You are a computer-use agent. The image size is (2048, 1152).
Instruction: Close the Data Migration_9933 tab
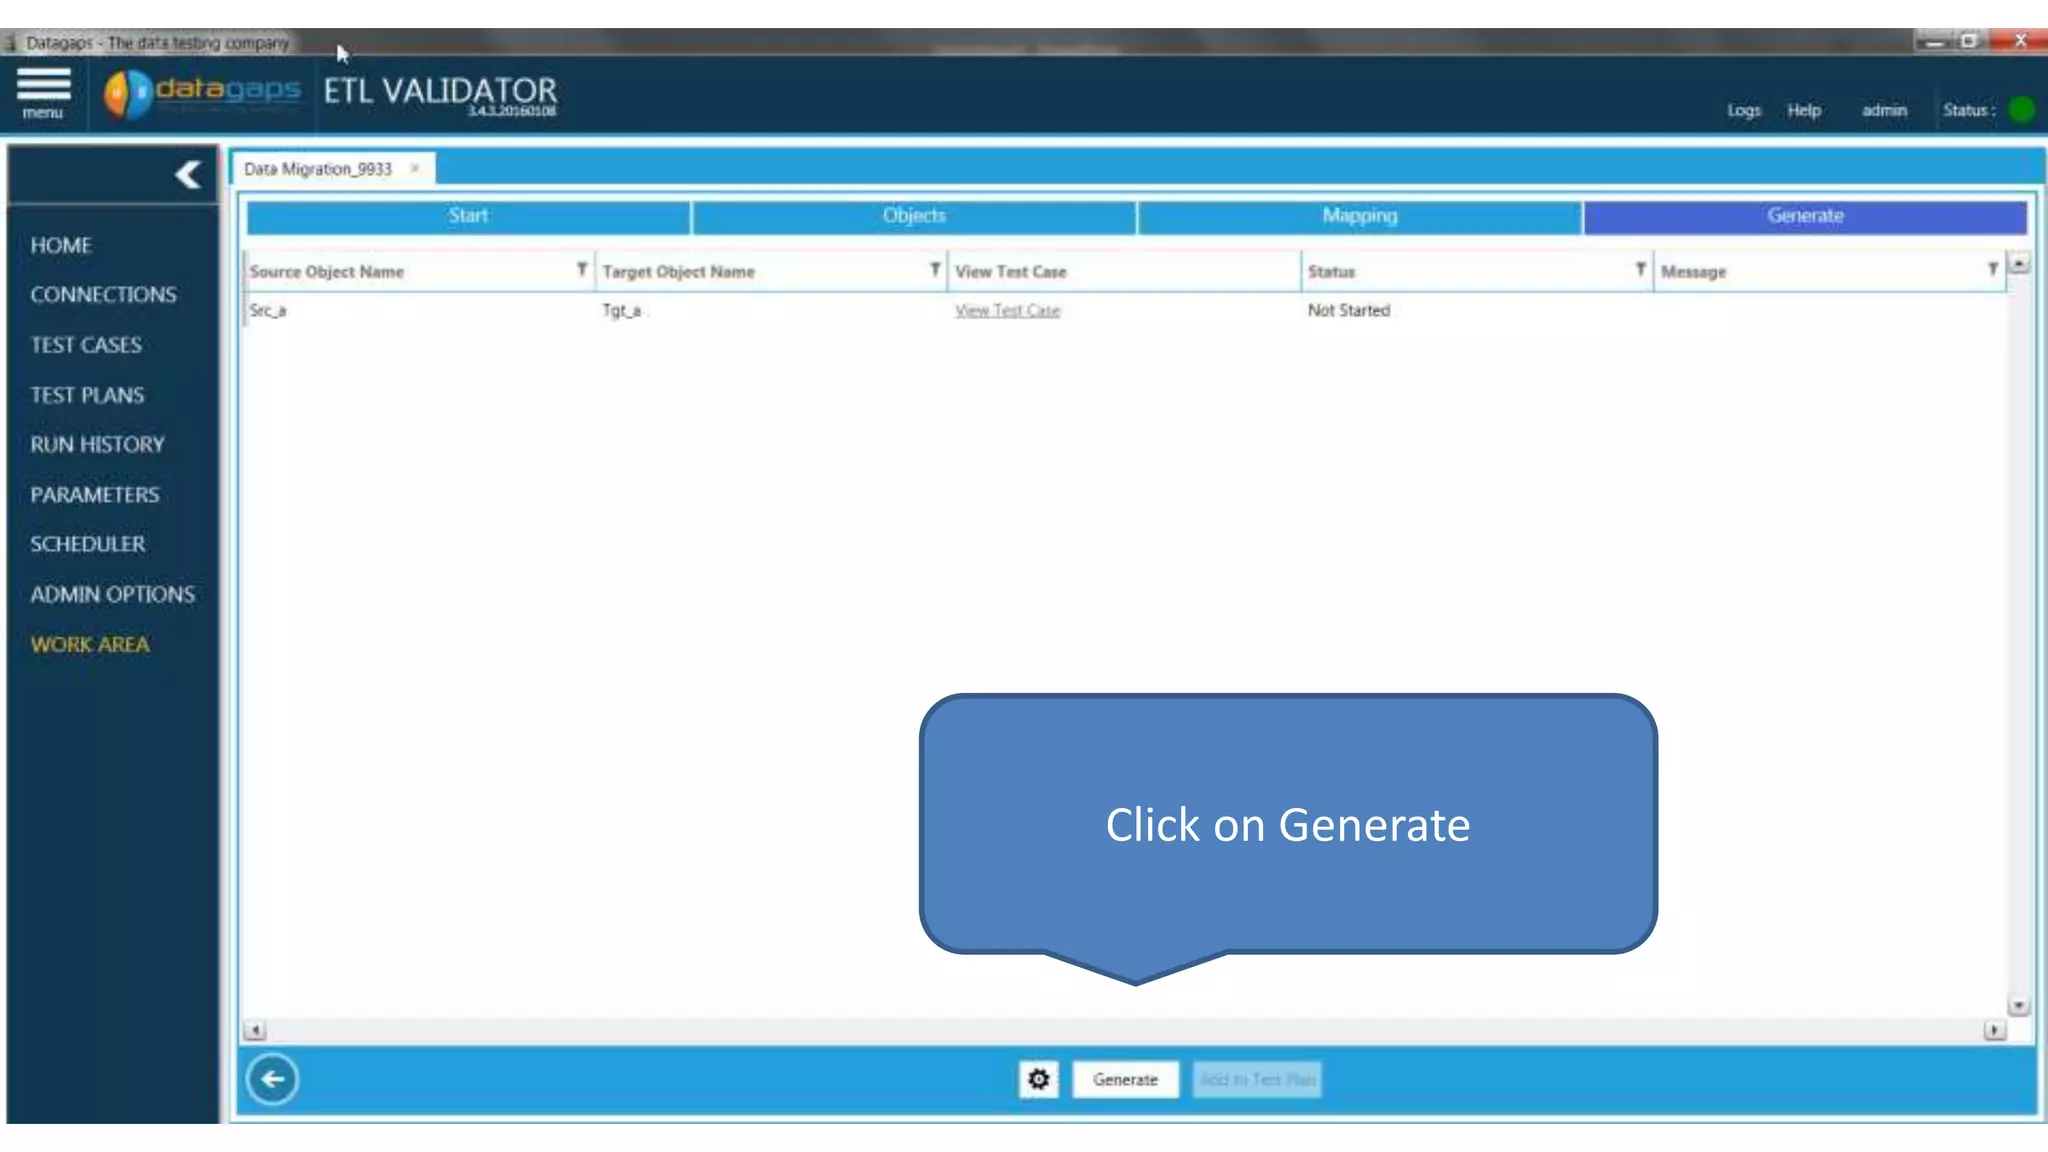click(415, 169)
